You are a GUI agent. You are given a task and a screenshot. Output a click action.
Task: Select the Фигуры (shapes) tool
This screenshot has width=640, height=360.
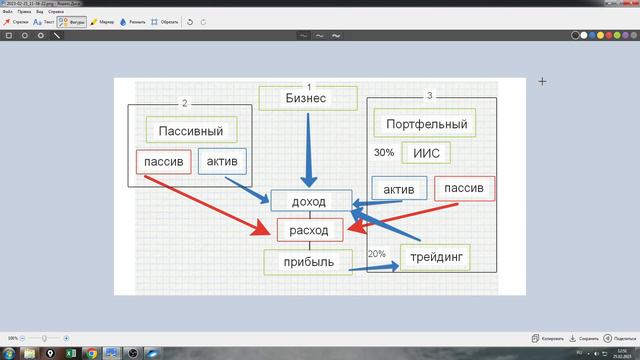click(72, 22)
